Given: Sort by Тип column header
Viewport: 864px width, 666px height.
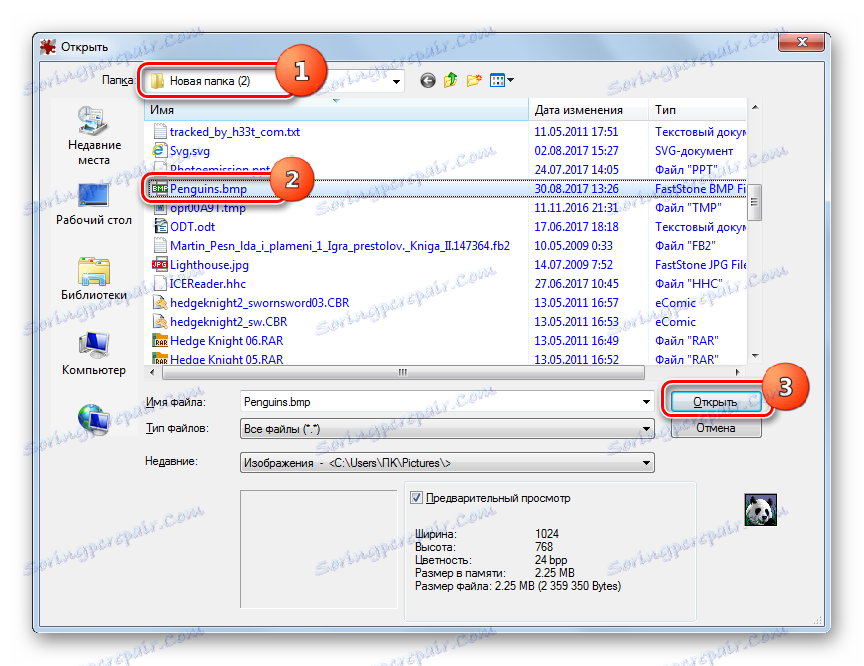Looking at the screenshot, I should pos(698,110).
